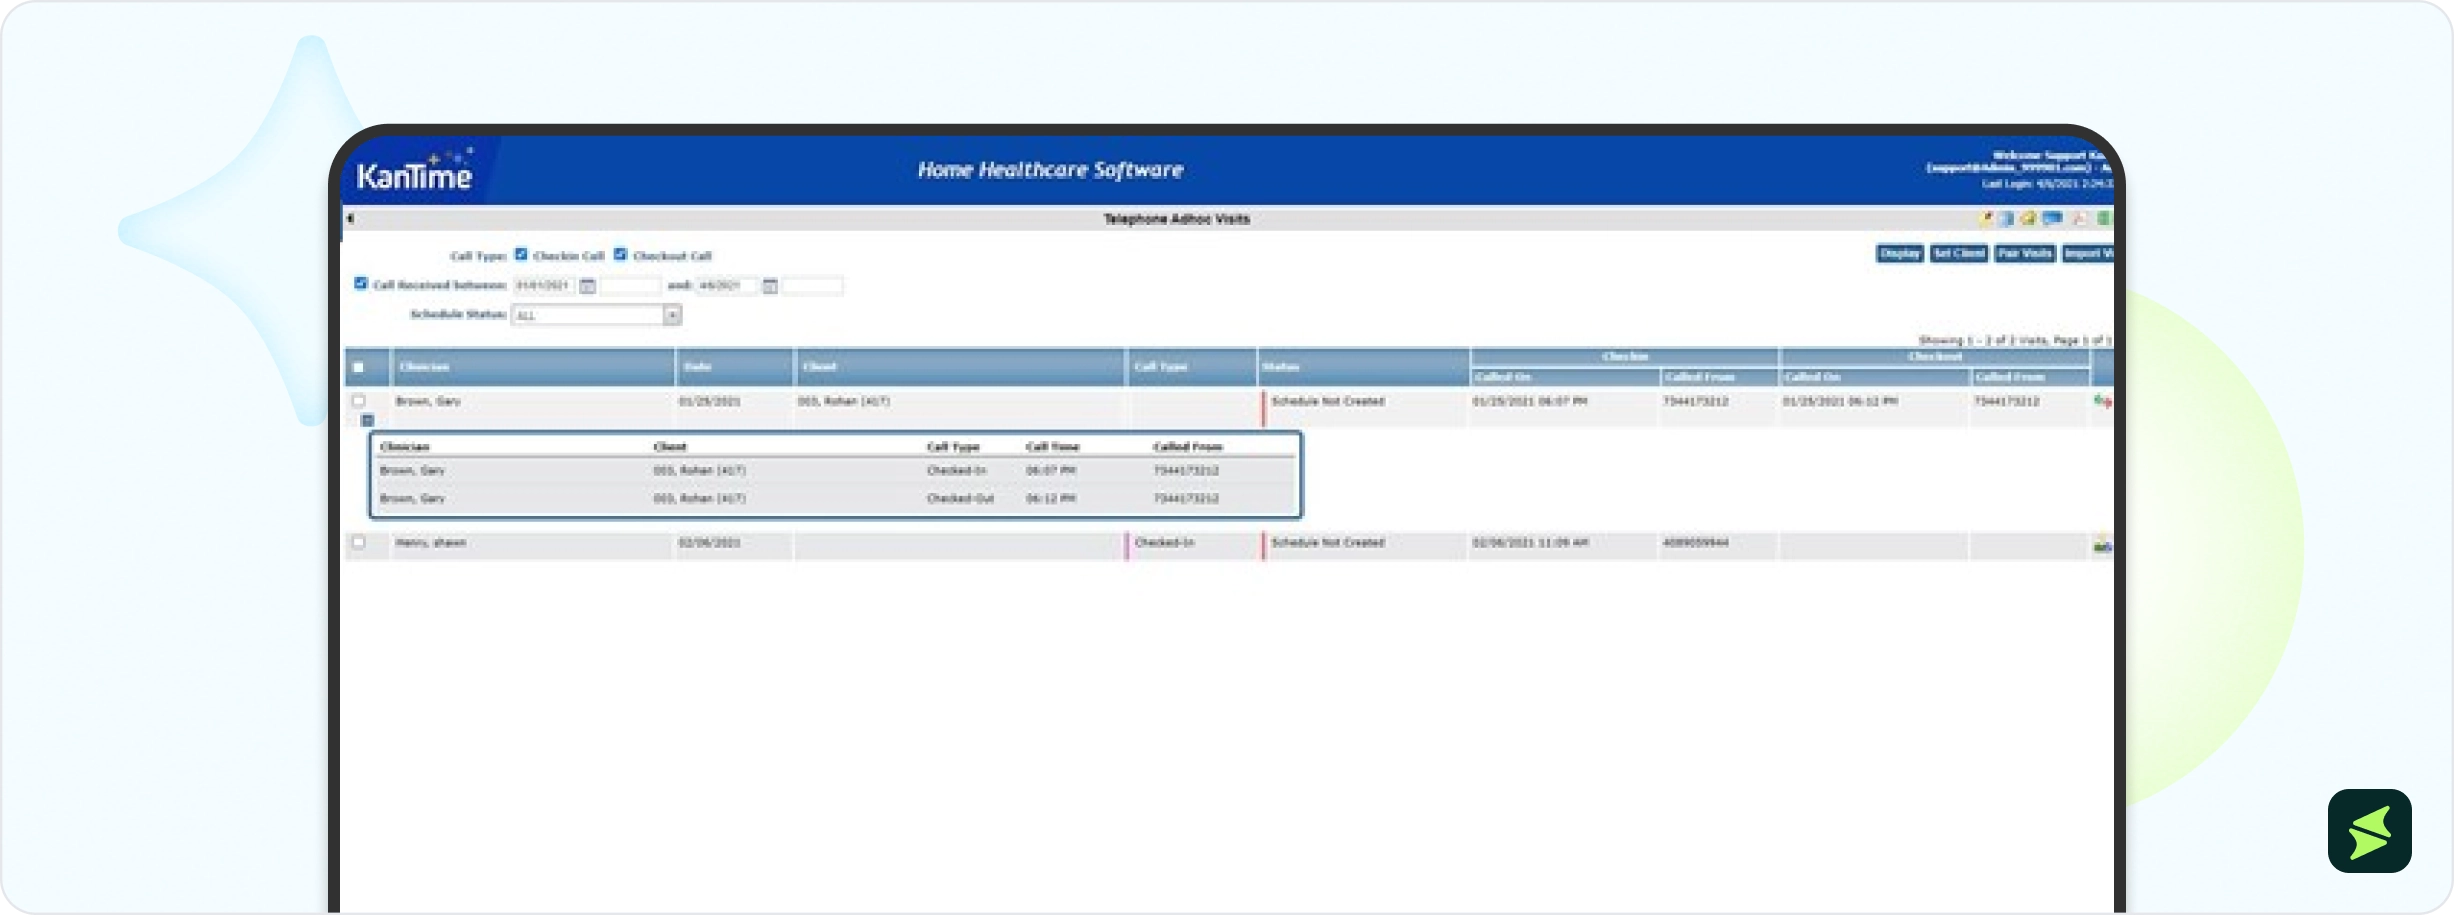This screenshot has height=915, width=2454.
Task: Open the Schedule Status dropdown
Action: tap(596, 315)
